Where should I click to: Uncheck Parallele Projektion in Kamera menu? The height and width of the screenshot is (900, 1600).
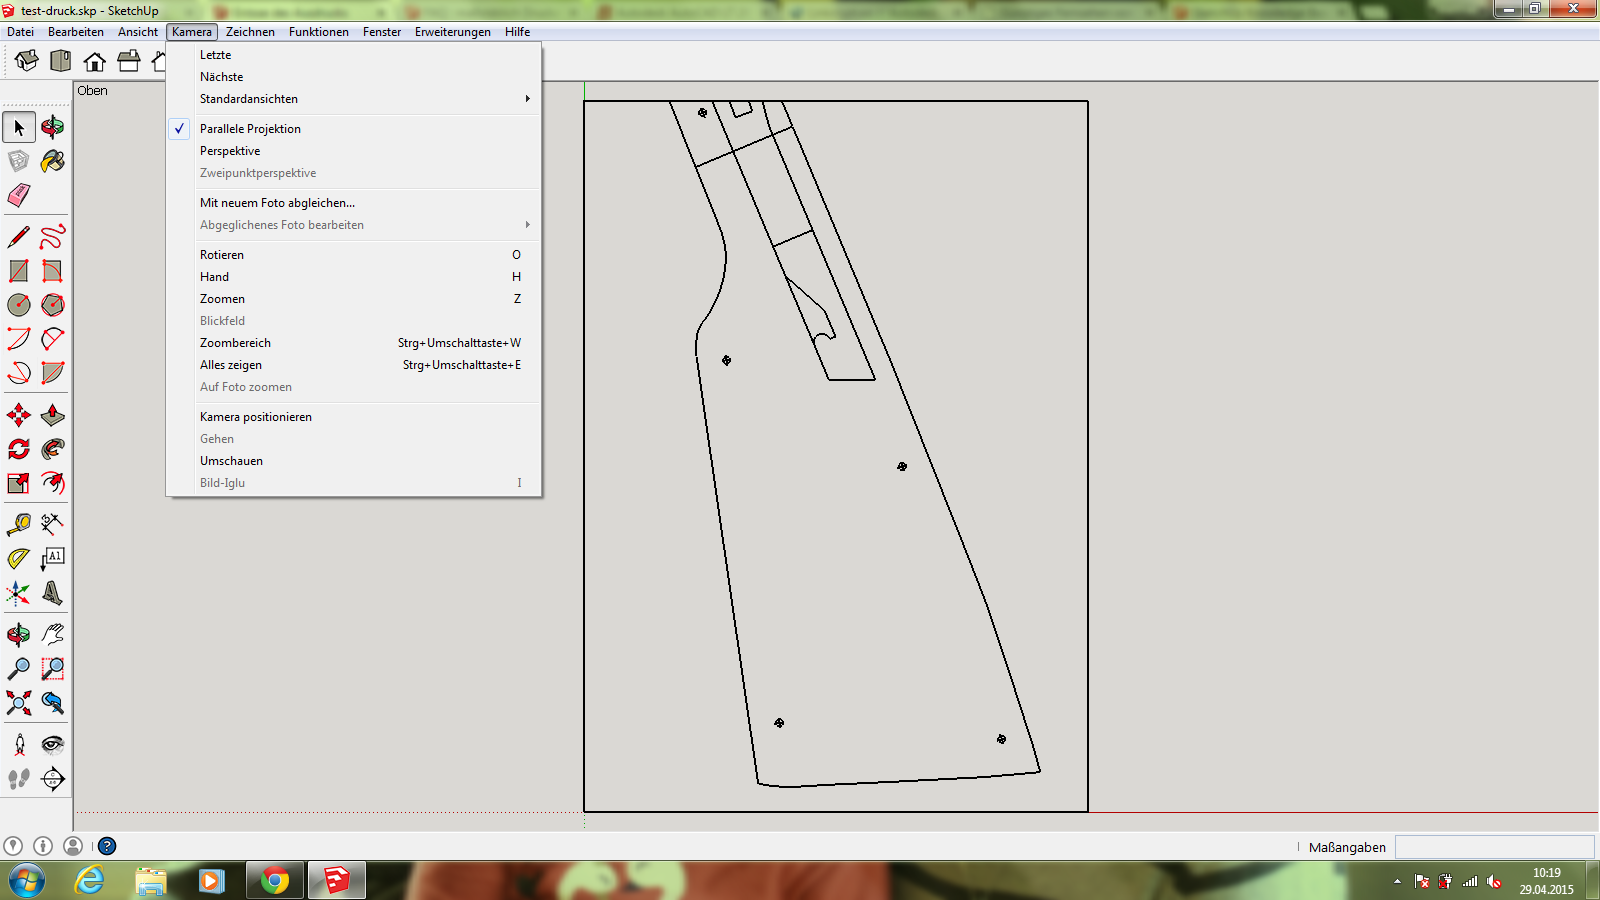(x=250, y=129)
